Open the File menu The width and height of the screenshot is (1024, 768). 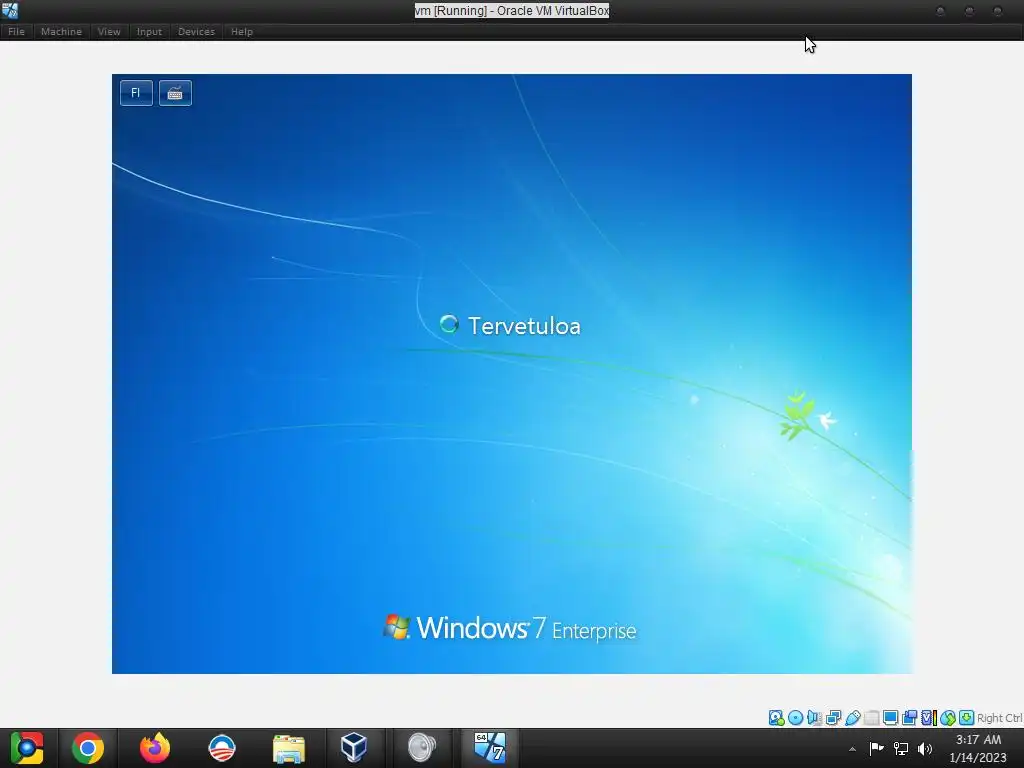[16, 31]
